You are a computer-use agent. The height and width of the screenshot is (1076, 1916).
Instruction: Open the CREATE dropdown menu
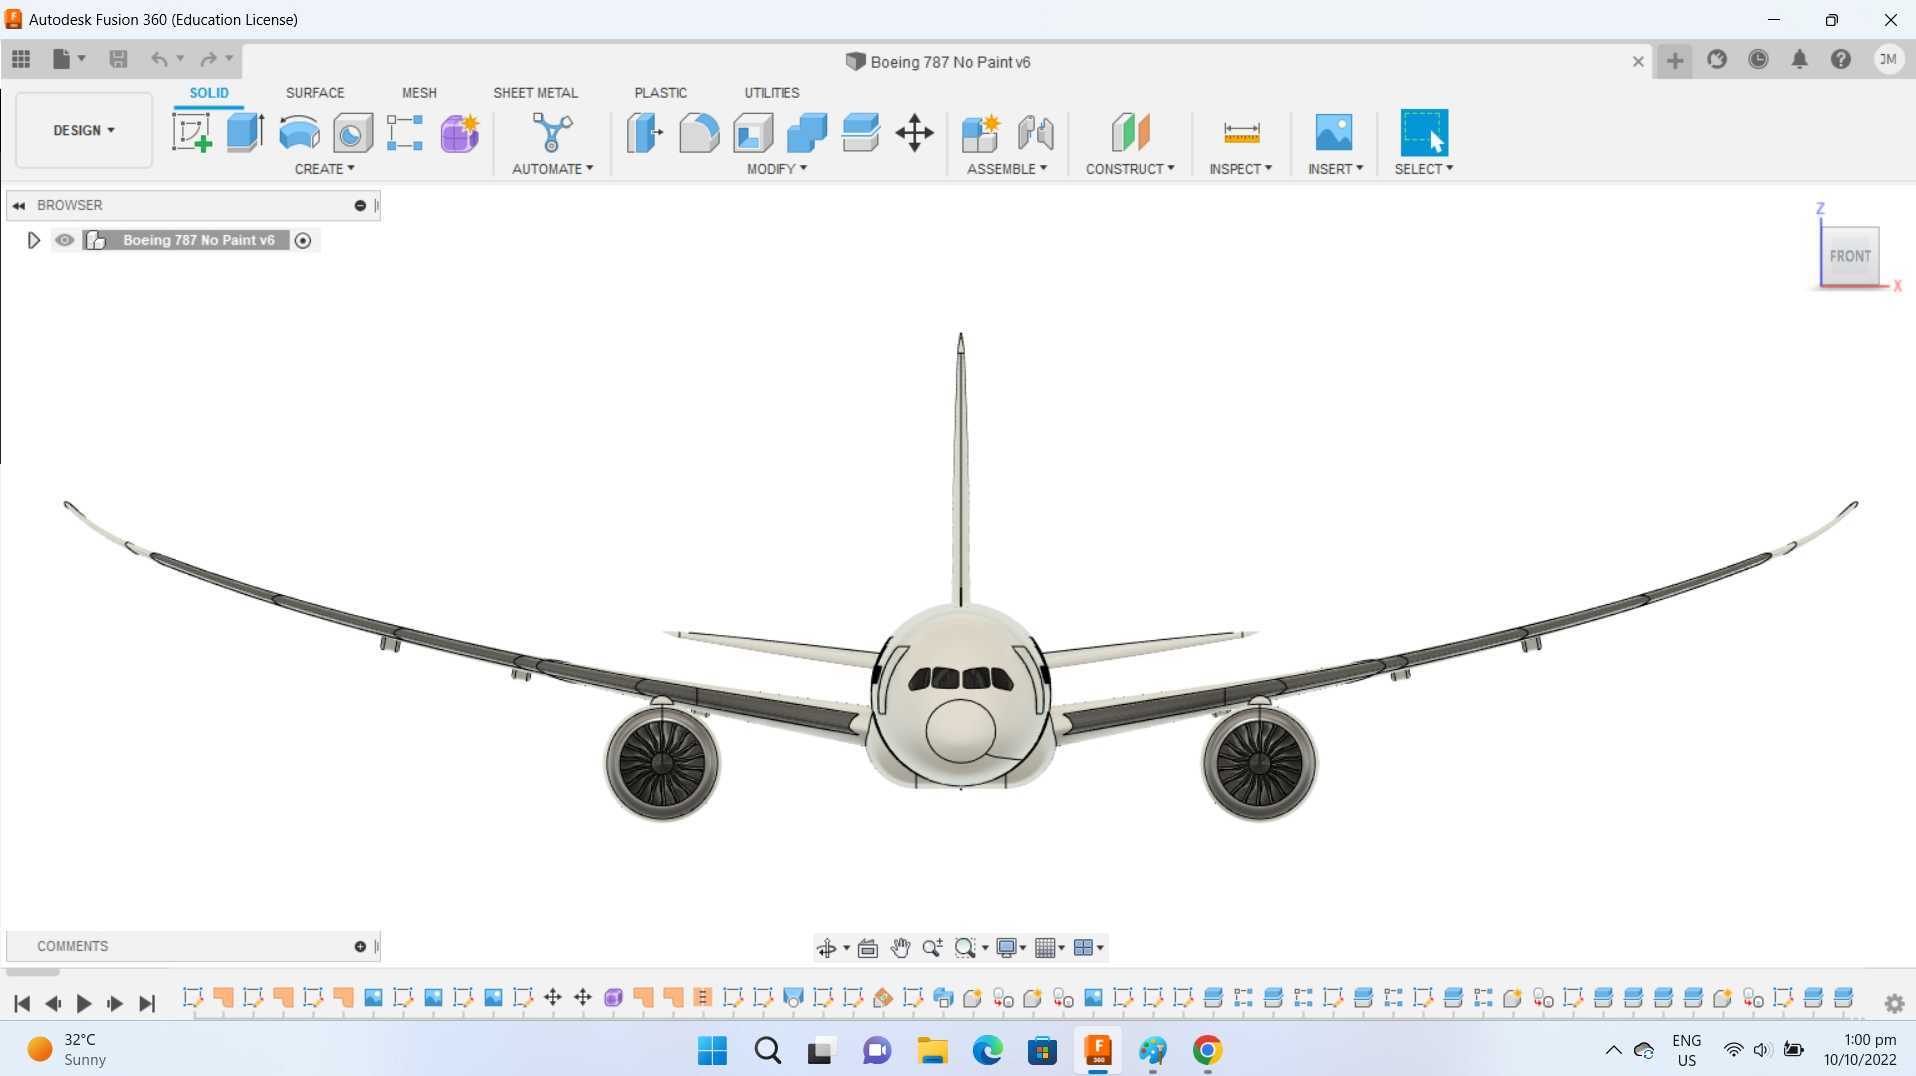pos(324,169)
